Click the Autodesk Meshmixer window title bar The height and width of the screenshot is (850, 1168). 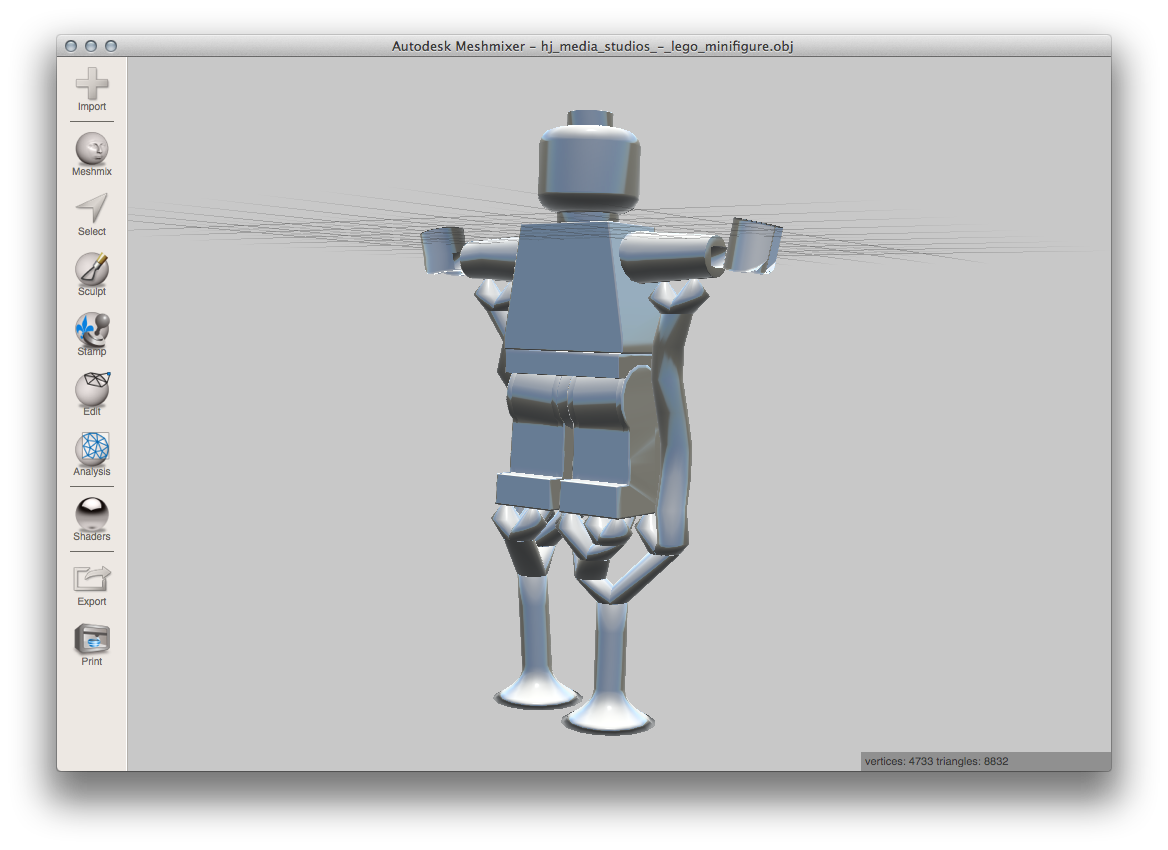click(592, 46)
